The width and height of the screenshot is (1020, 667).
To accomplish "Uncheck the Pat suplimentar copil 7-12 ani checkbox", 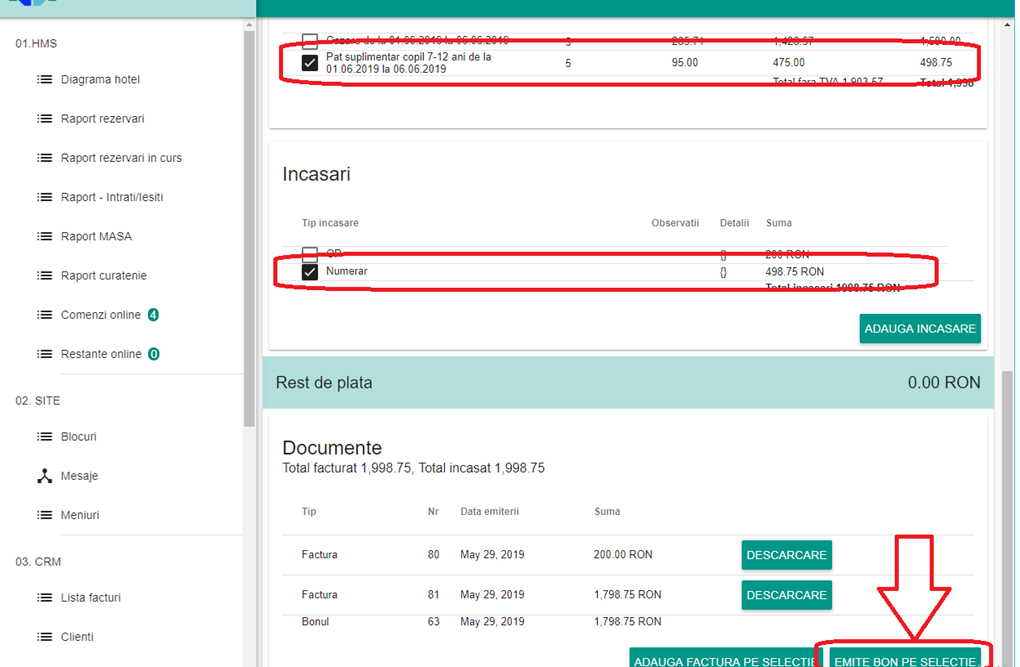I will point(310,63).
